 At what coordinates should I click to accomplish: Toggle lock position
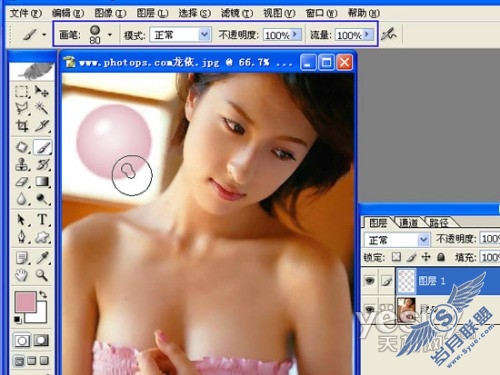pyautogui.click(x=426, y=257)
